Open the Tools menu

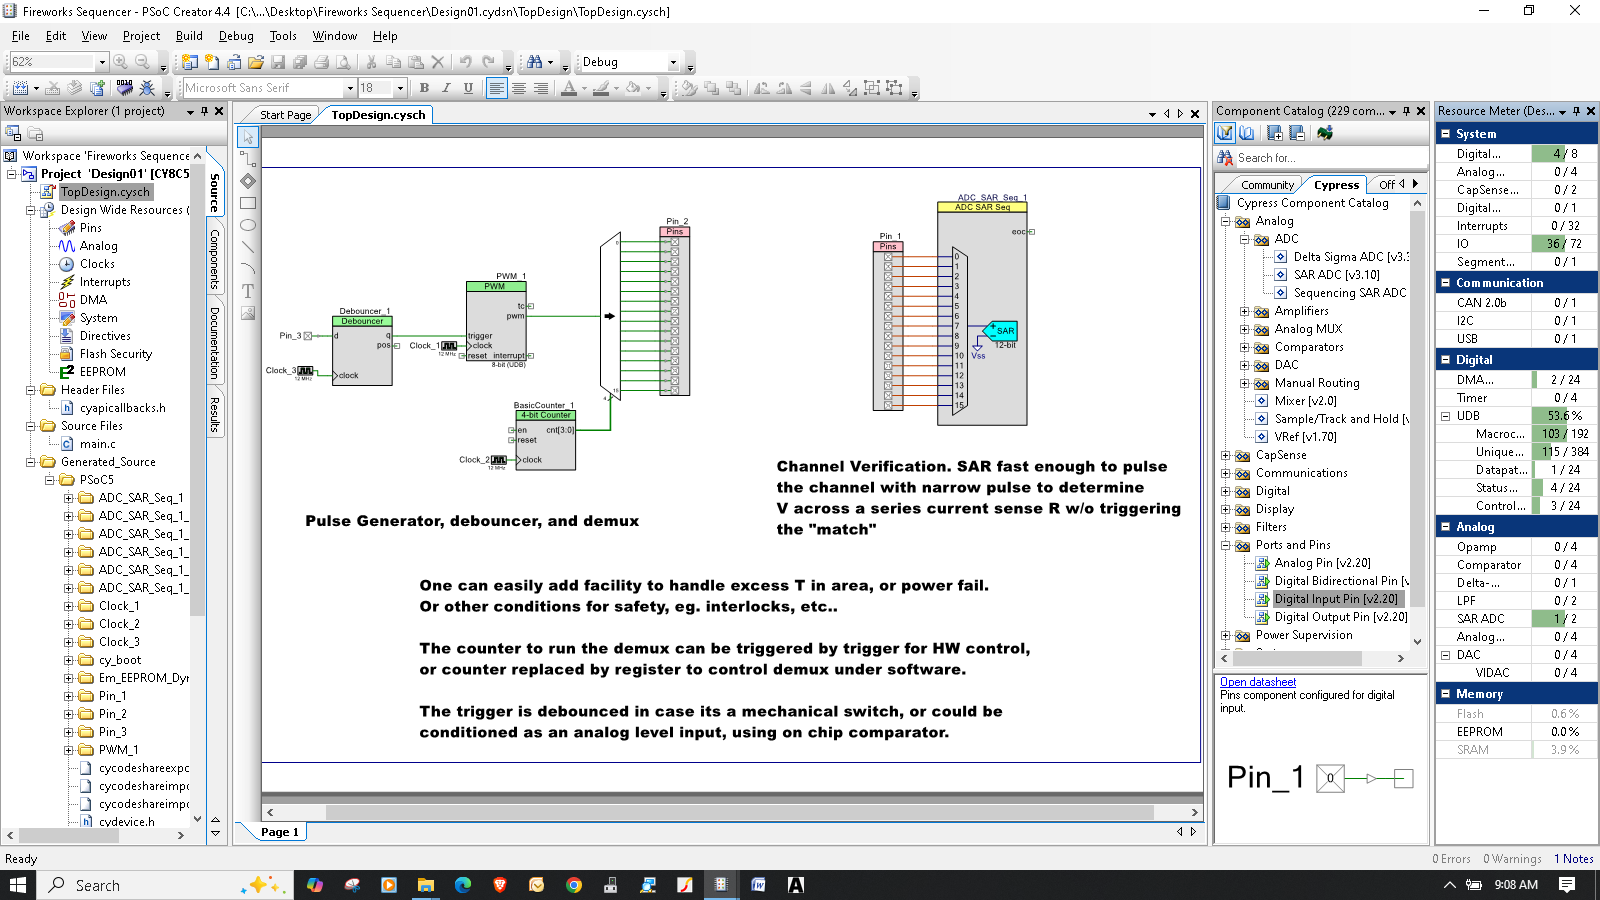click(283, 36)
